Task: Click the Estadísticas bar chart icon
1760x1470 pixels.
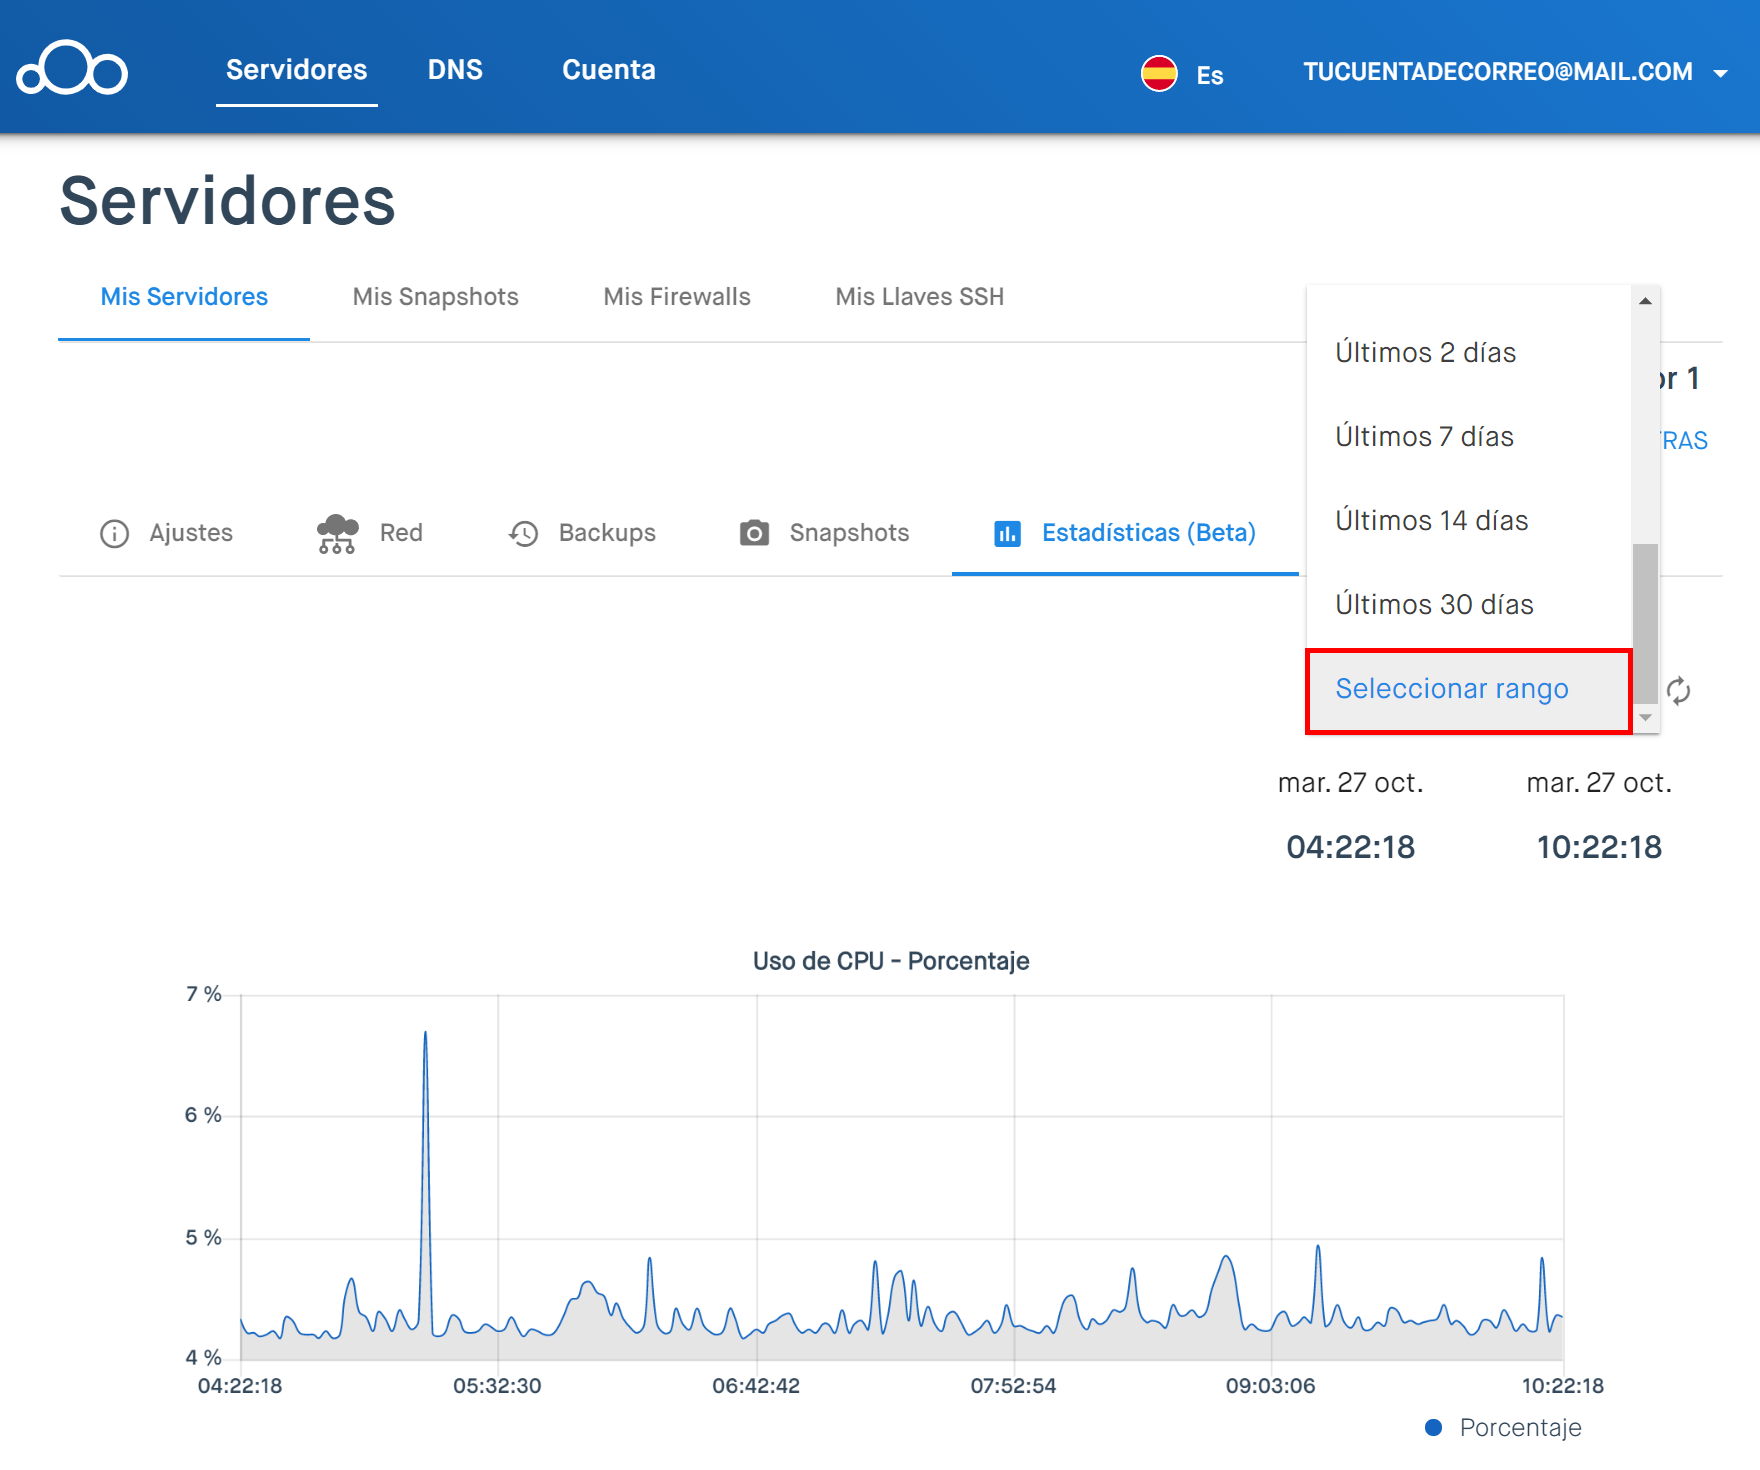Action: coord(1007,533)
